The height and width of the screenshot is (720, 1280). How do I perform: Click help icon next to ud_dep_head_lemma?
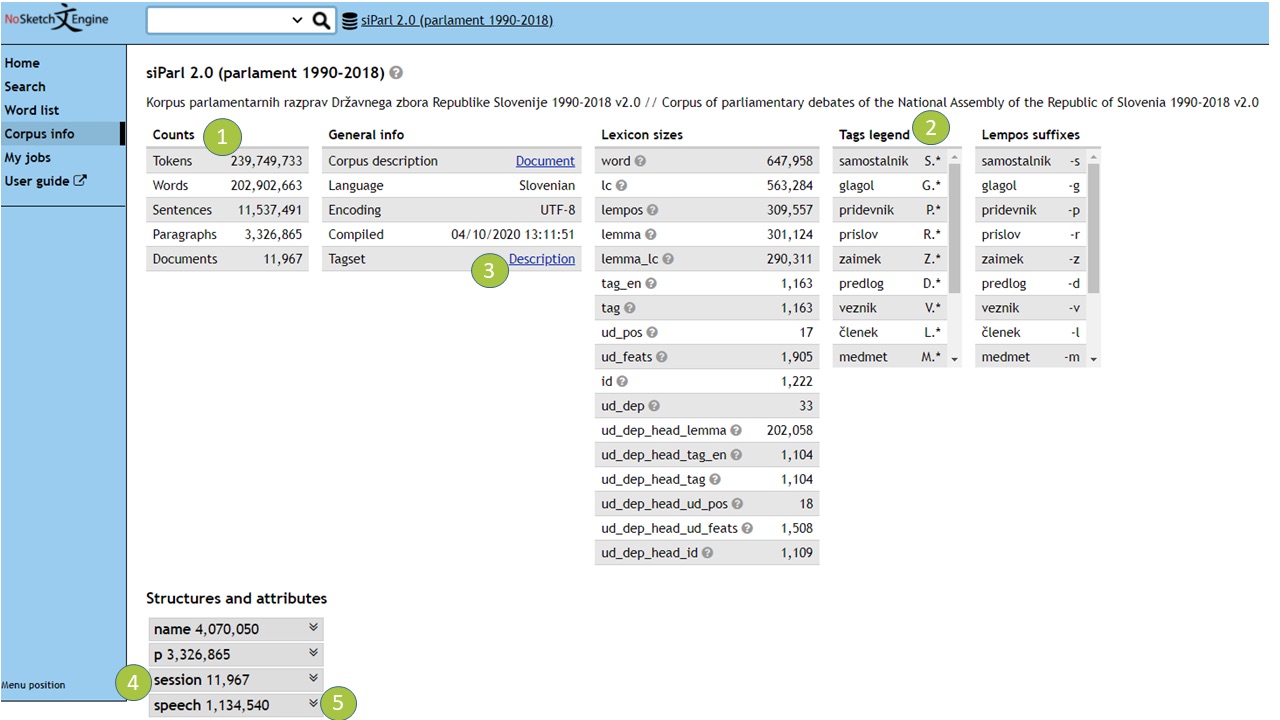click(x=736, y=430)
